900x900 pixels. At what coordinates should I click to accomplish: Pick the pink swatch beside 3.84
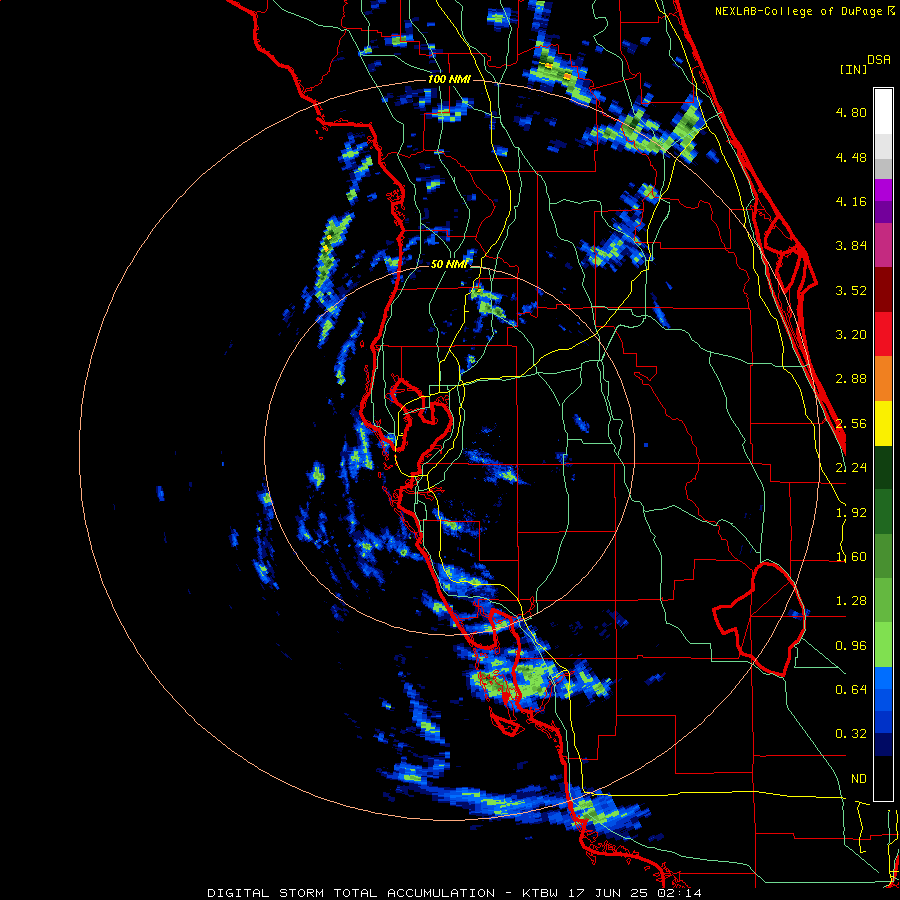pos(883,245)
